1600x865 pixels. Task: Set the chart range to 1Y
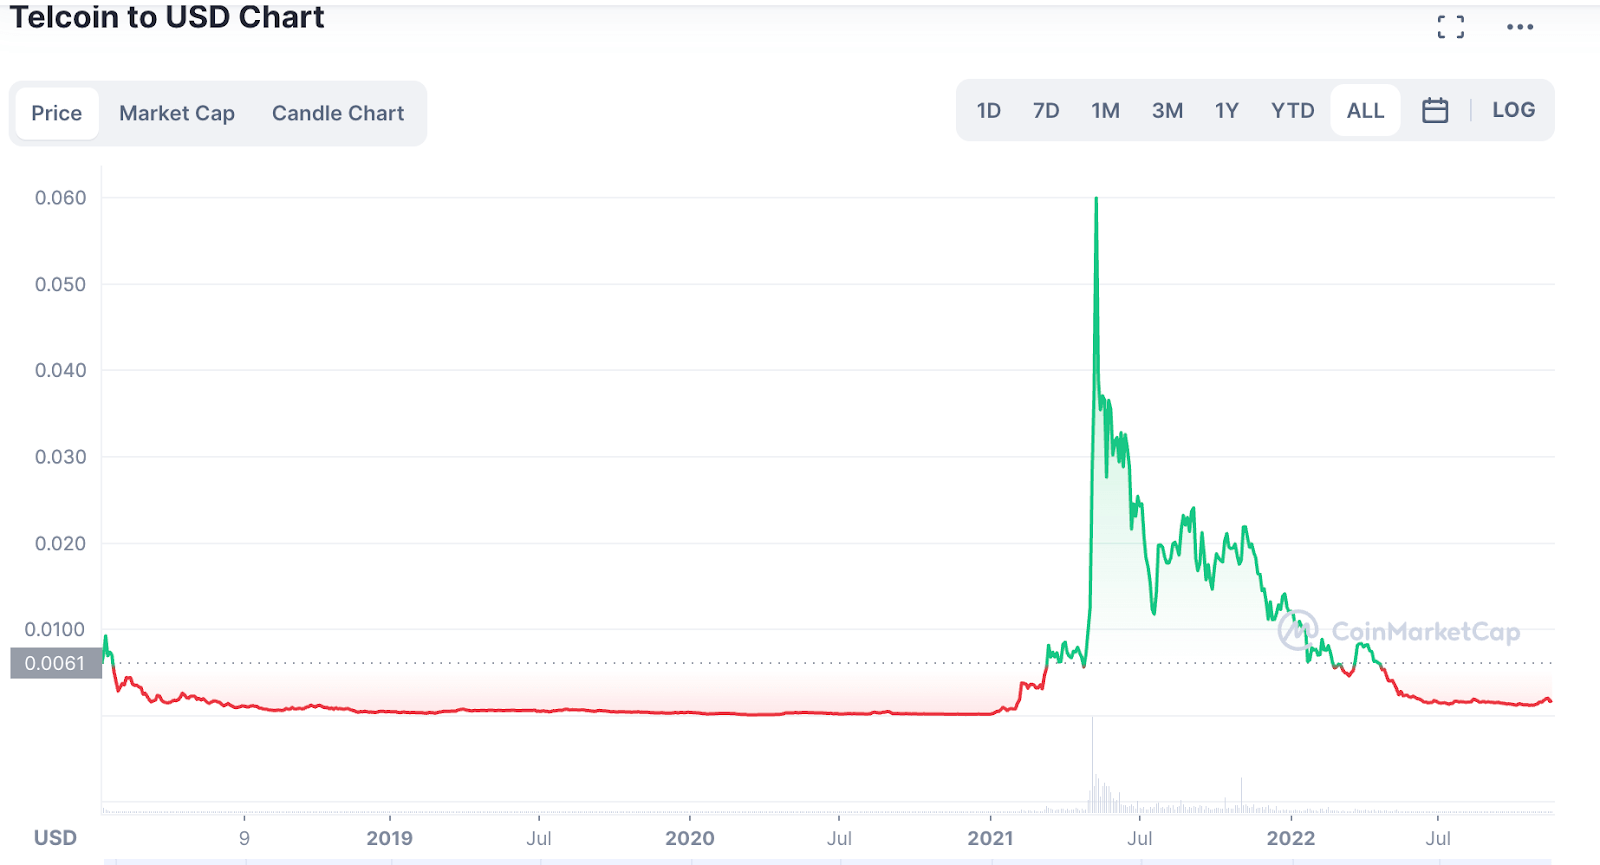pyautogui.click(x=1226, y=111)
